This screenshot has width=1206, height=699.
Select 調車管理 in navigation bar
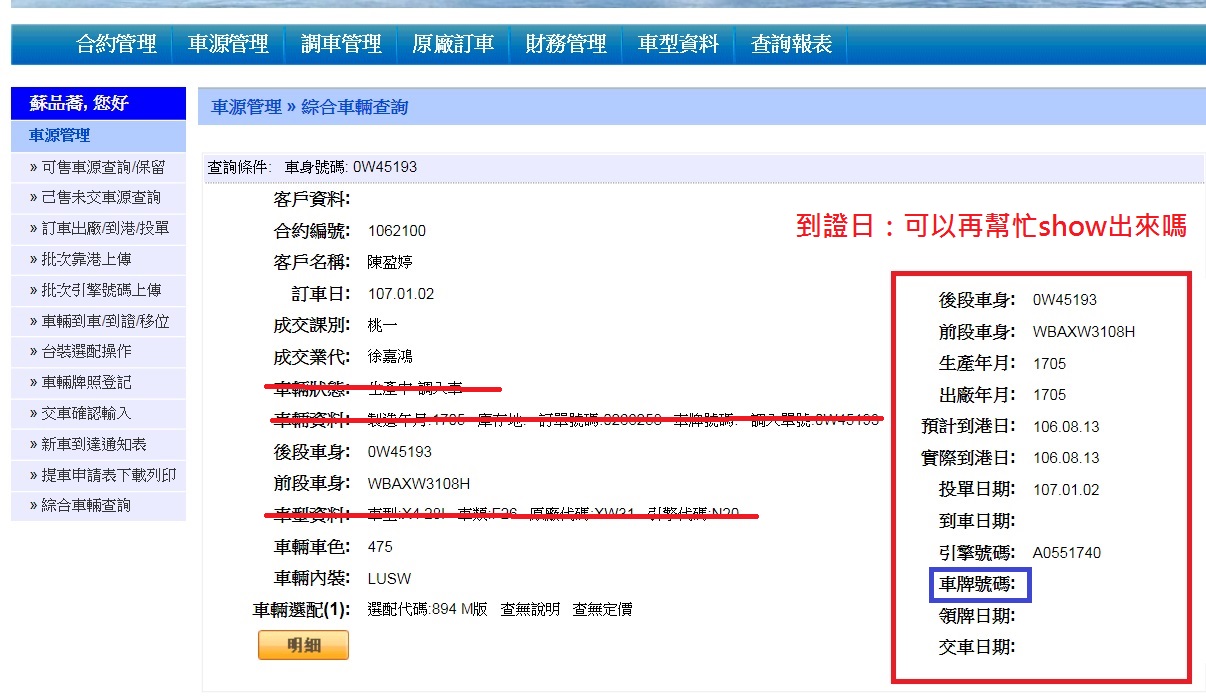point(341,44)
